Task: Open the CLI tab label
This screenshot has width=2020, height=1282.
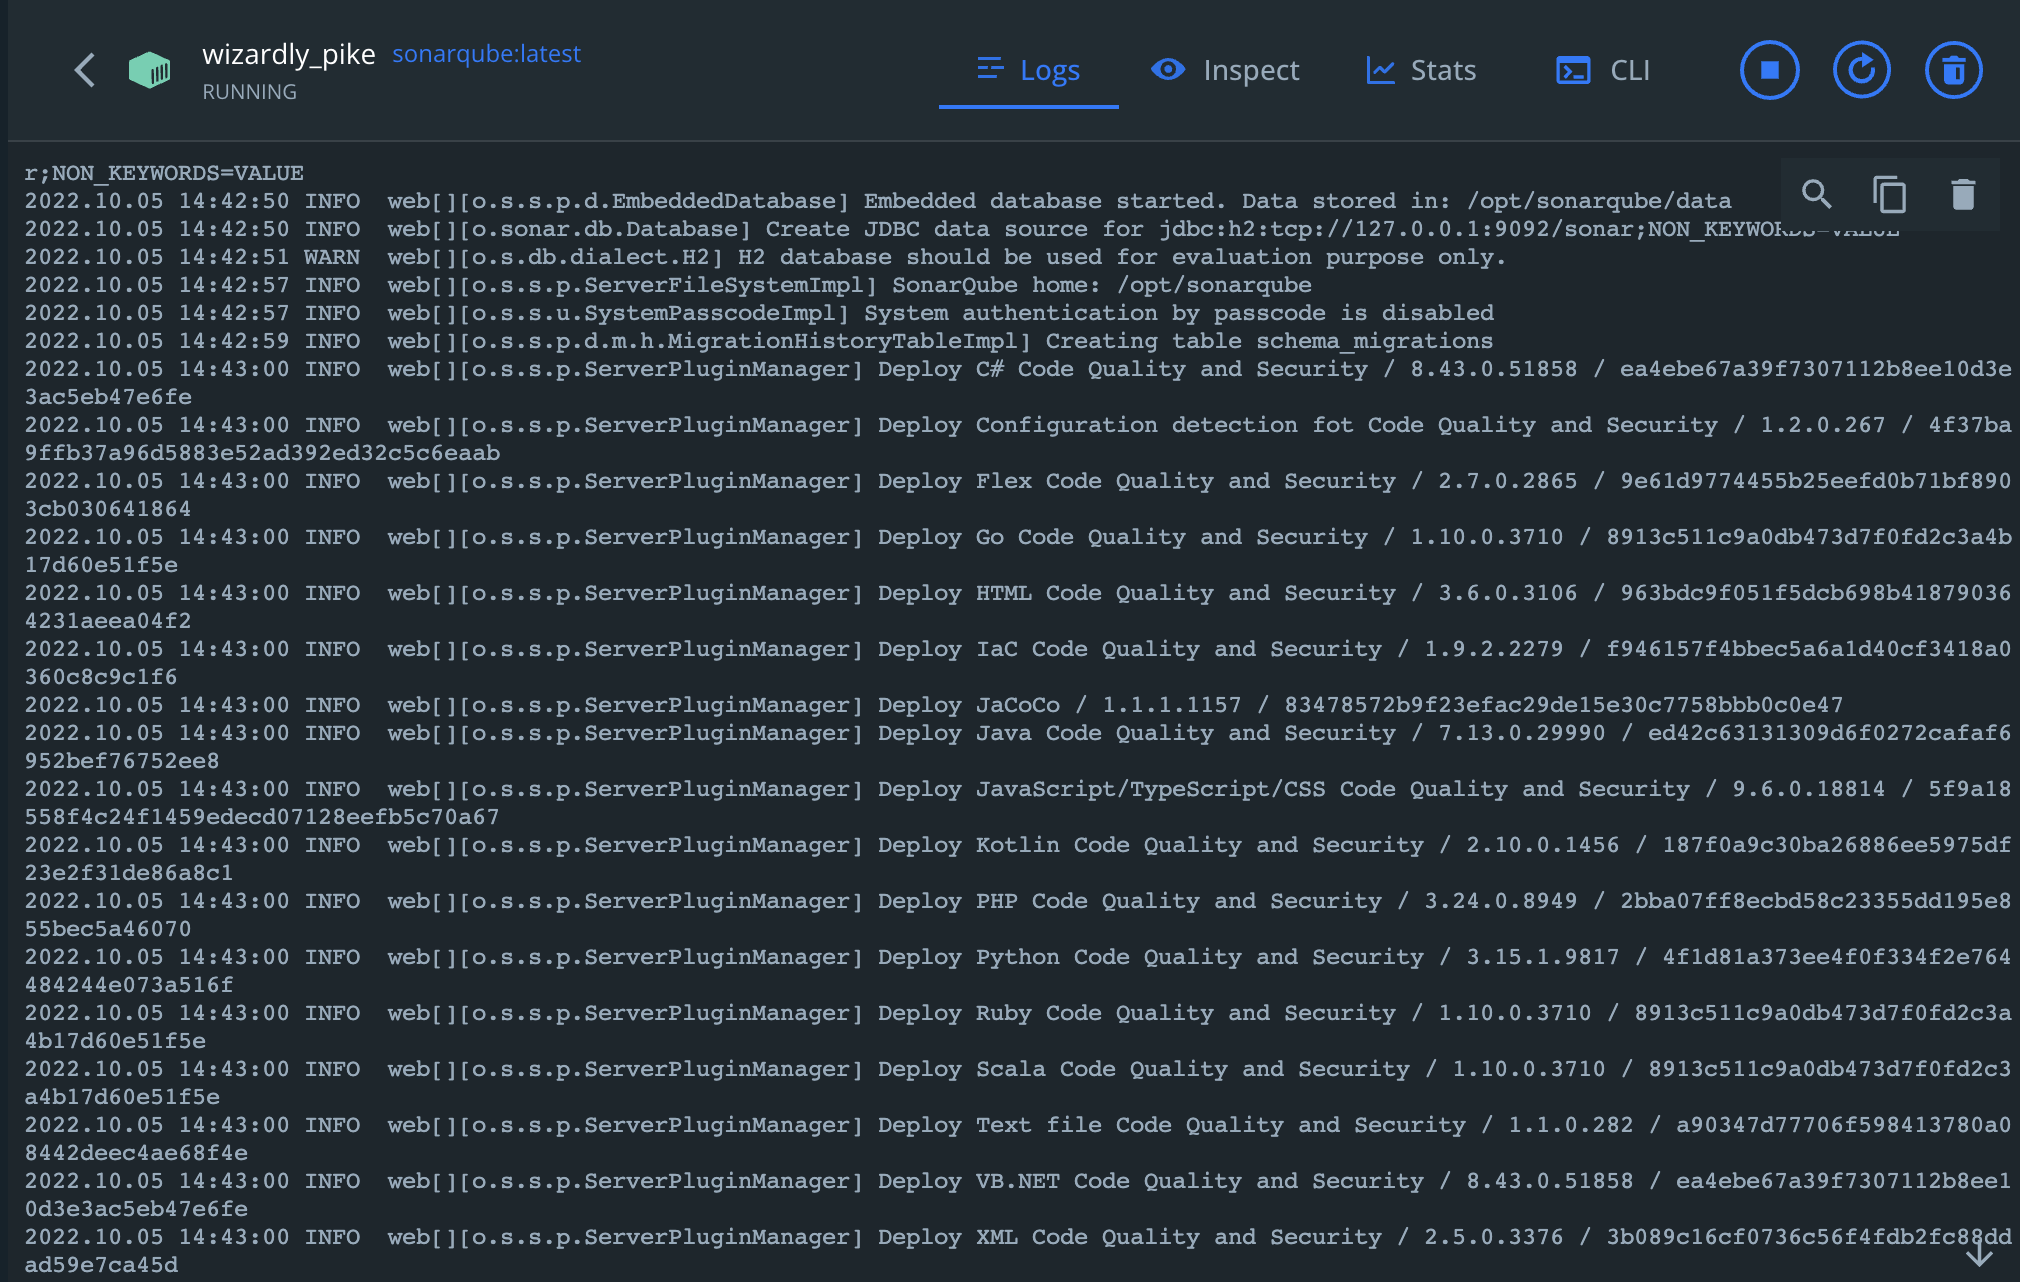Action: [x=1629, y=70]
